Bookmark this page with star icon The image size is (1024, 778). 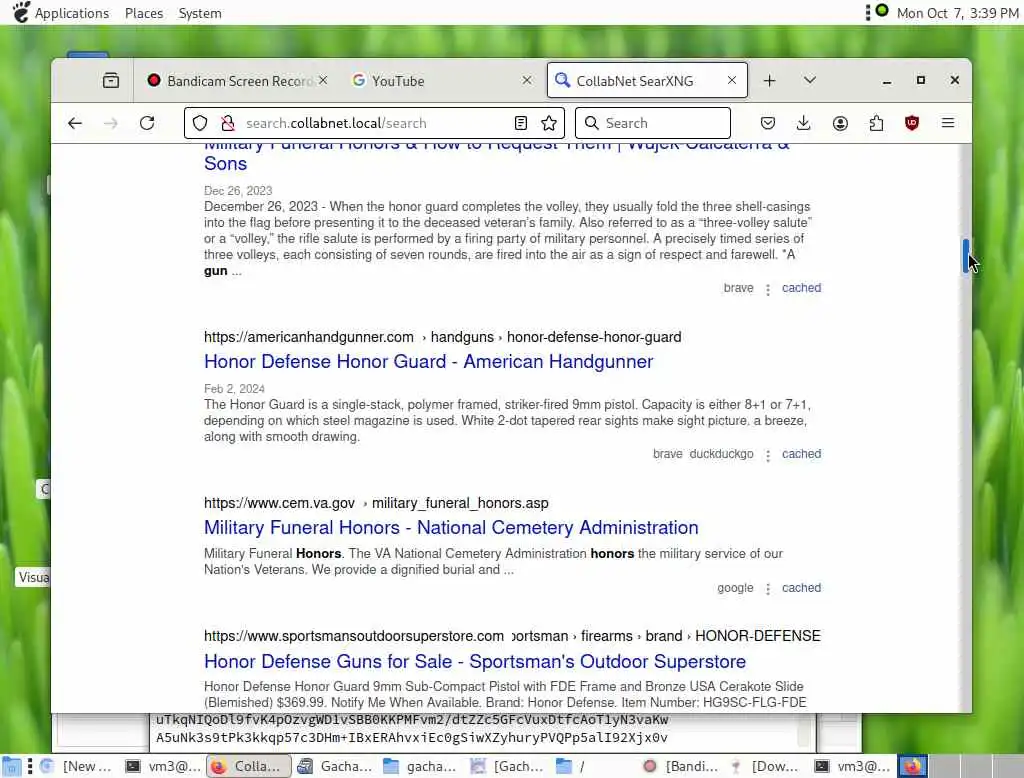549,123
